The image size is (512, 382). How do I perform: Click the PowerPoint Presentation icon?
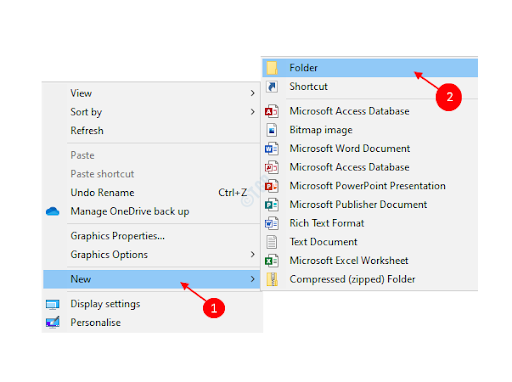click(272, 186)
